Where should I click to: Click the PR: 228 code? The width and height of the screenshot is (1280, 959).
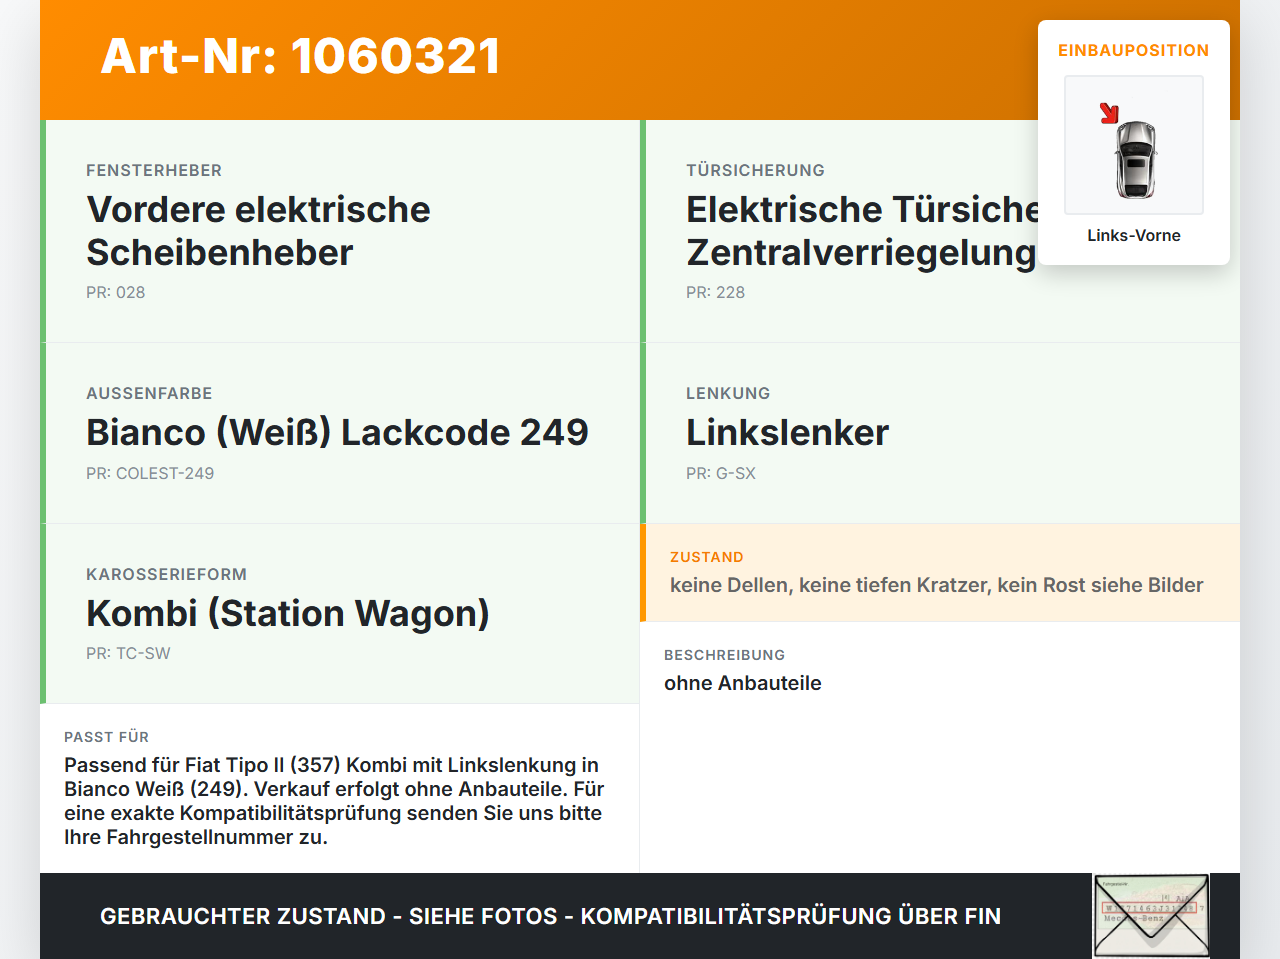[716, 292]
